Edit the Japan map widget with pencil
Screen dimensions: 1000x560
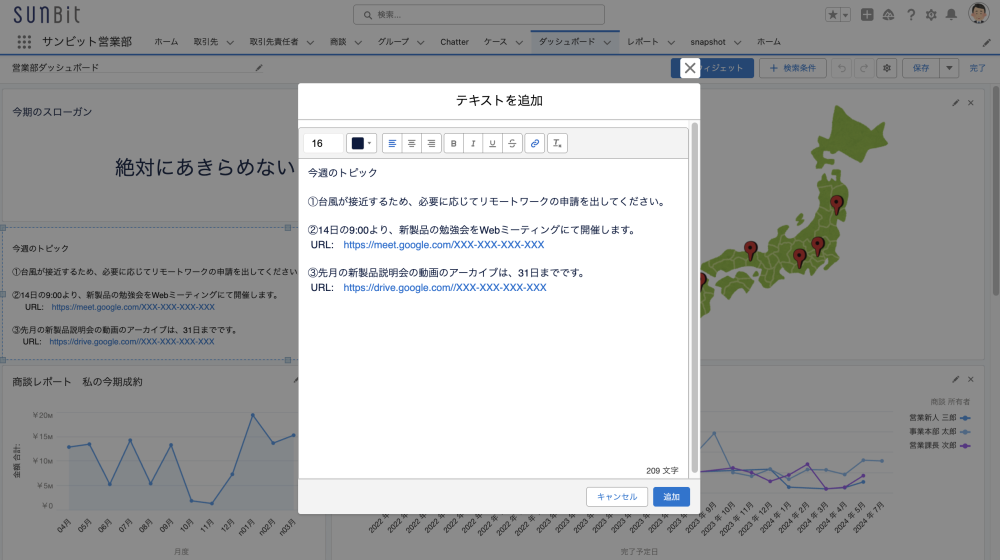955,103
